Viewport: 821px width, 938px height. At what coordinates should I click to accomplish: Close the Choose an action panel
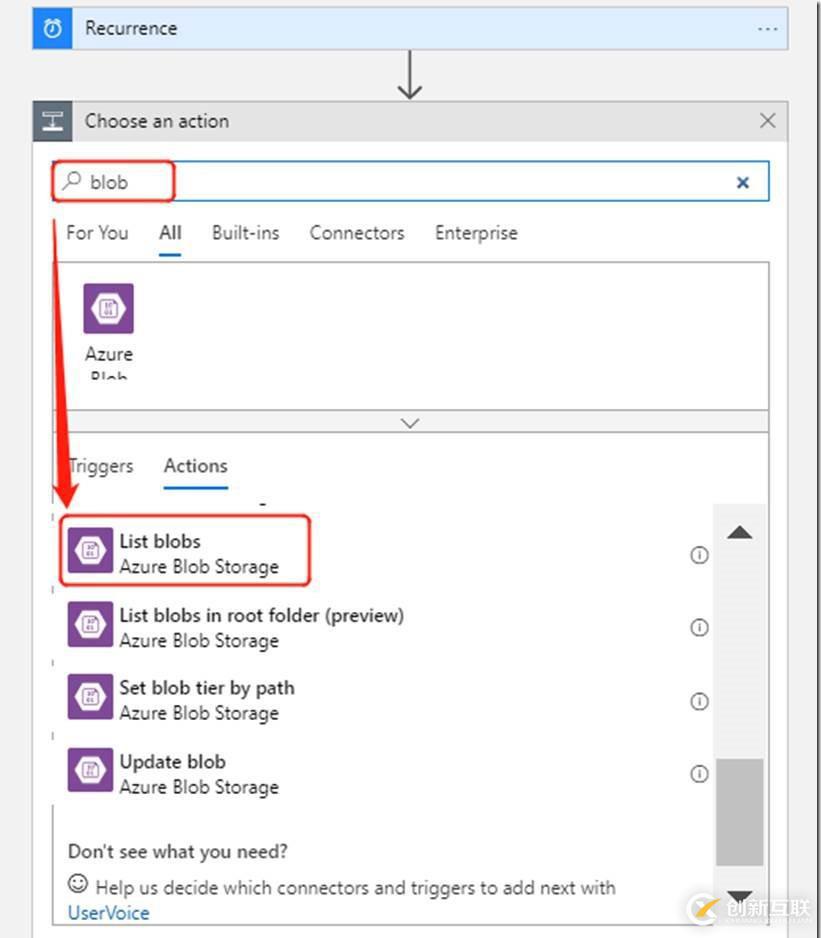tap(768, 121)
